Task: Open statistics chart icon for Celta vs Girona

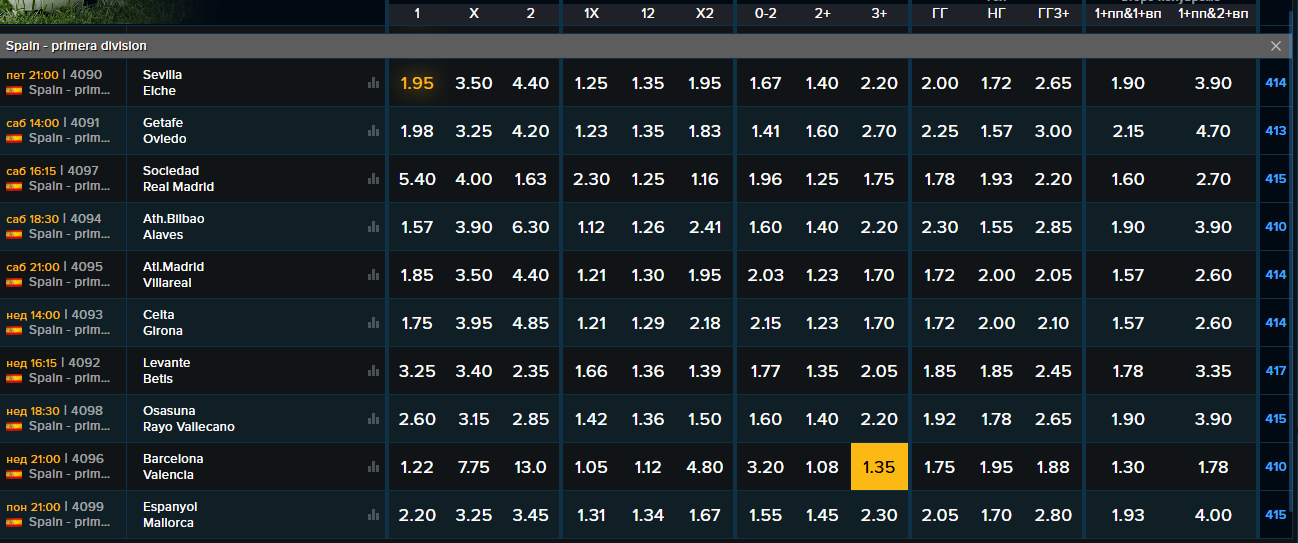Action: (373, 323)
